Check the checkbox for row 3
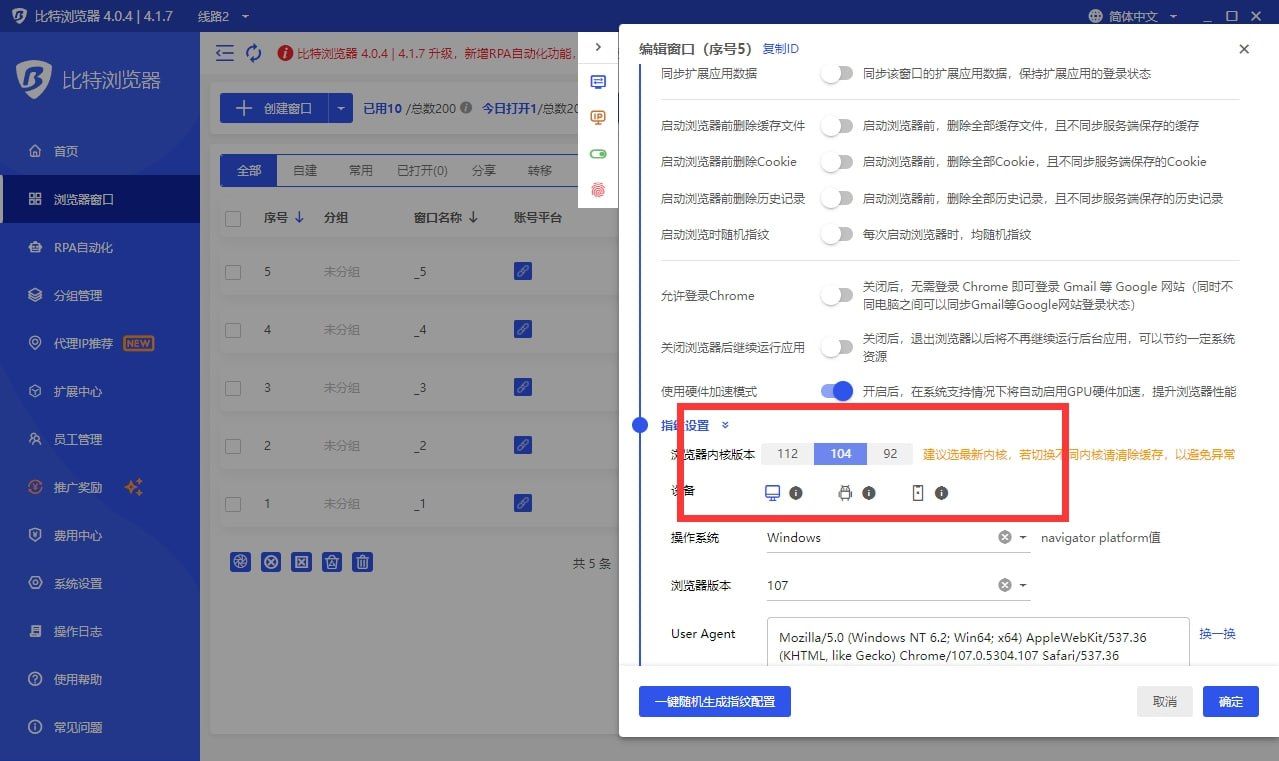This screenshot has height=761, width=1279. pyautogui.click(x=233, y=388)
